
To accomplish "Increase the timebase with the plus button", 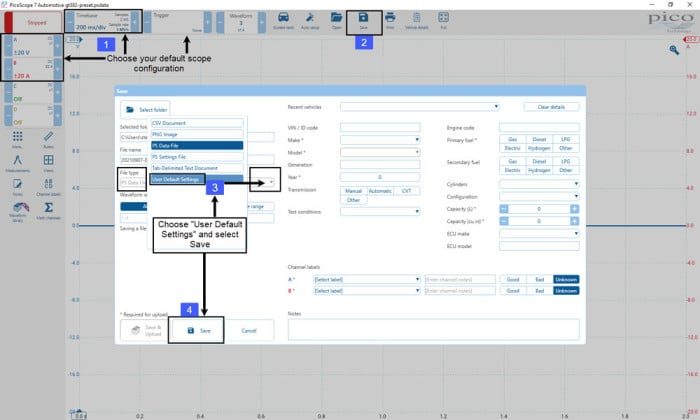I will (x=135, y=21).
